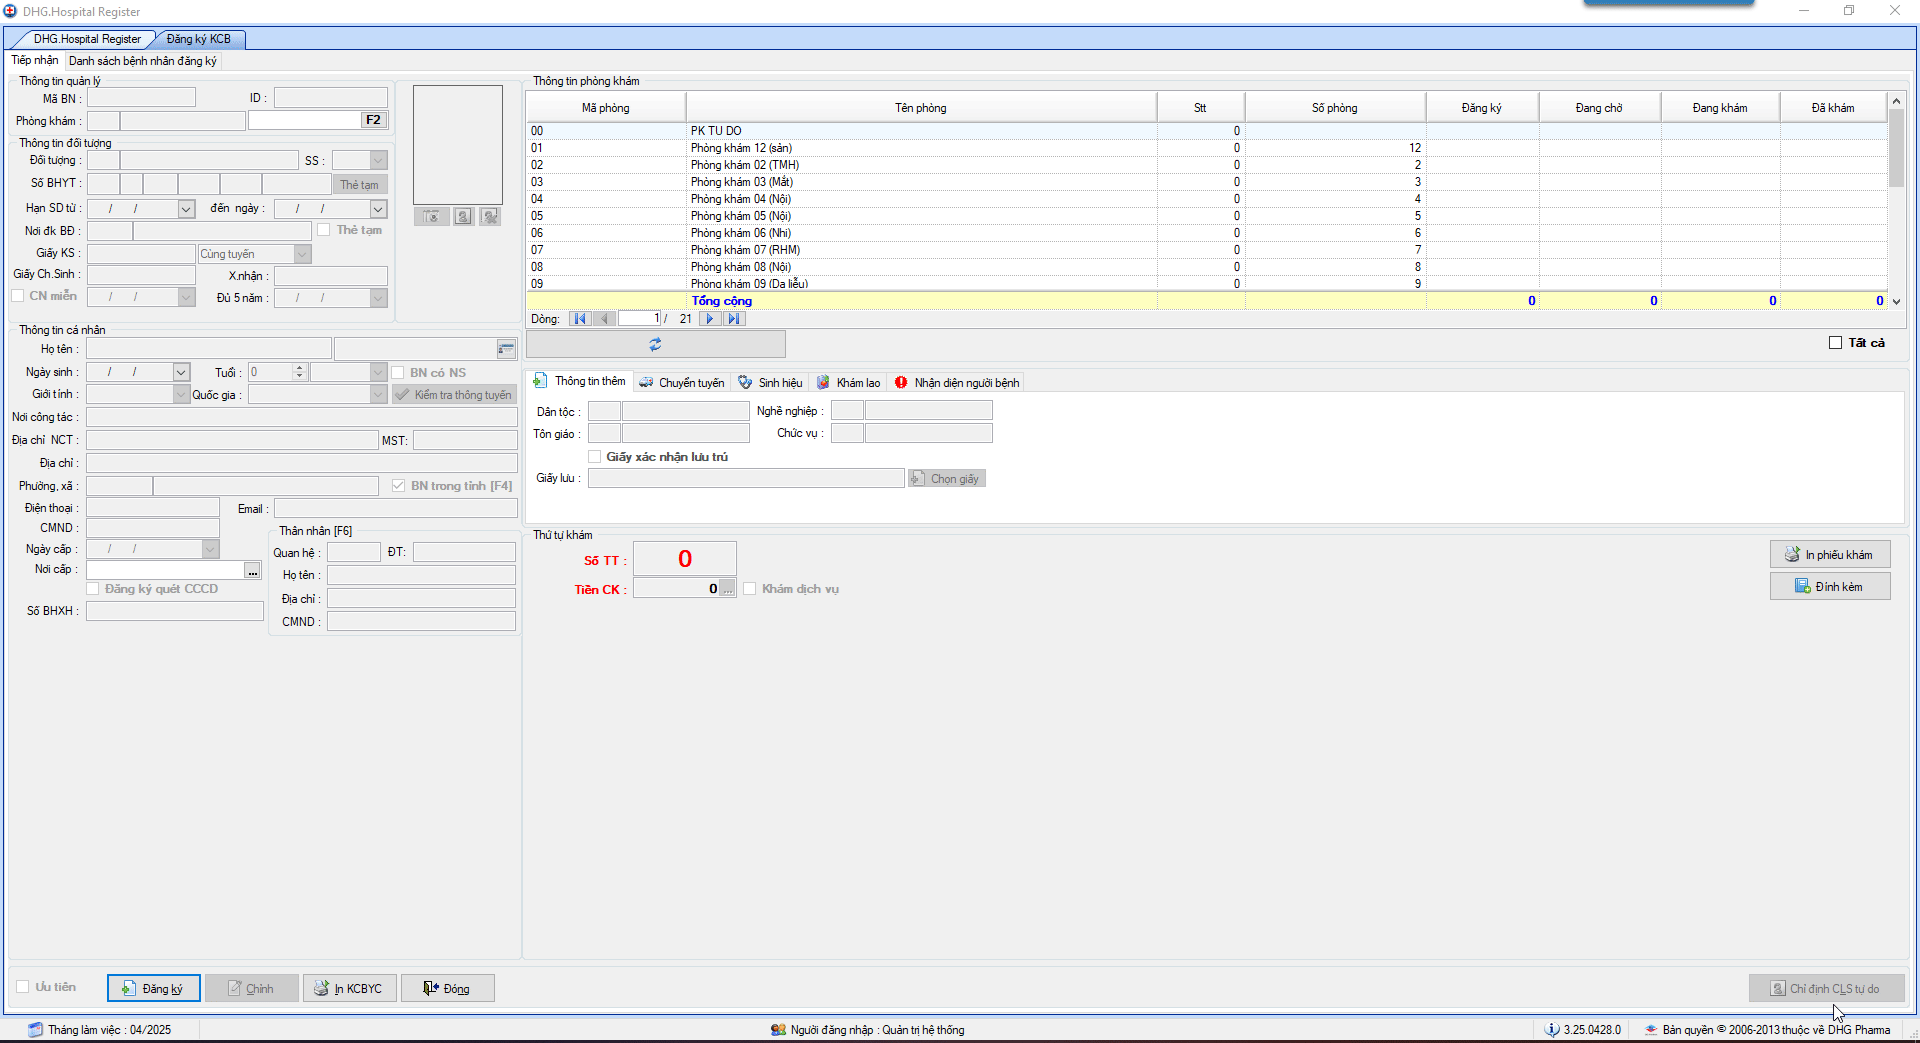Click the ellipsis button beside Tiền CK
Screen dimensions: 1920x1043
click(x=727, y=589)
